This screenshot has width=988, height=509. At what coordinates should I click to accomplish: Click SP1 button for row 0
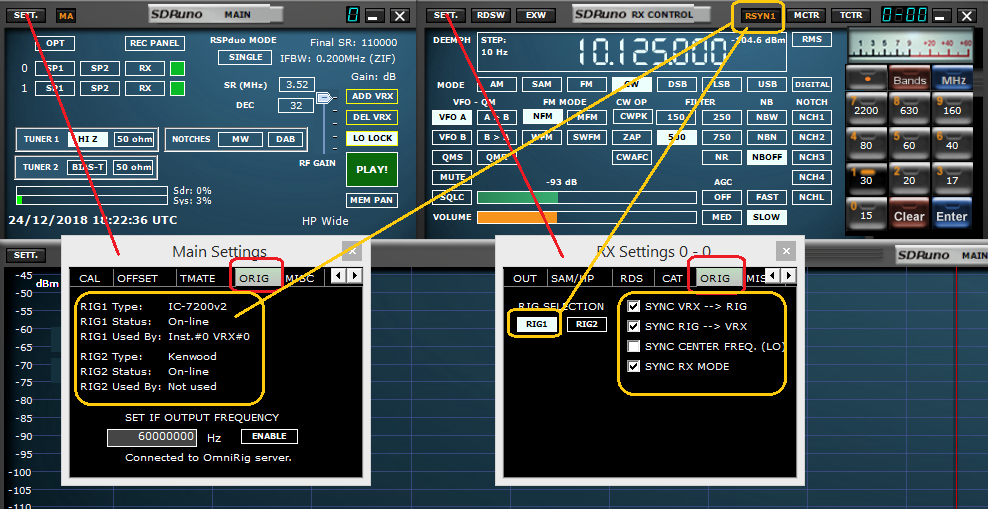pos(55,68)
